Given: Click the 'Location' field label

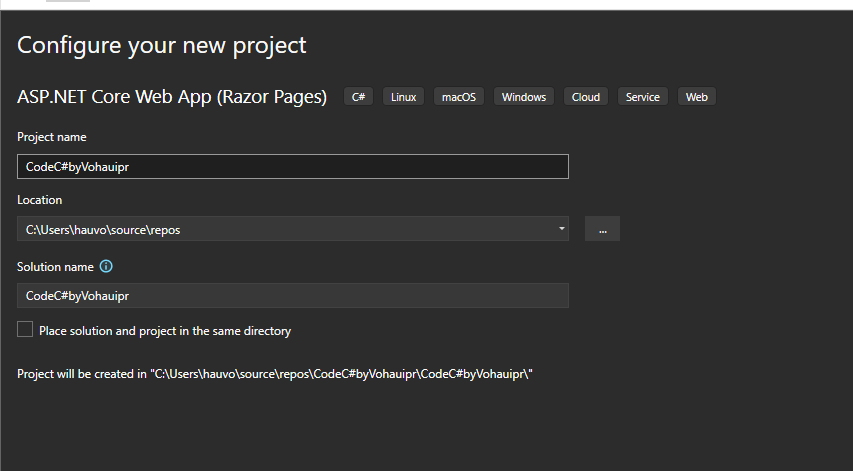Looking at the screenshot, I should tap(40, 200).
